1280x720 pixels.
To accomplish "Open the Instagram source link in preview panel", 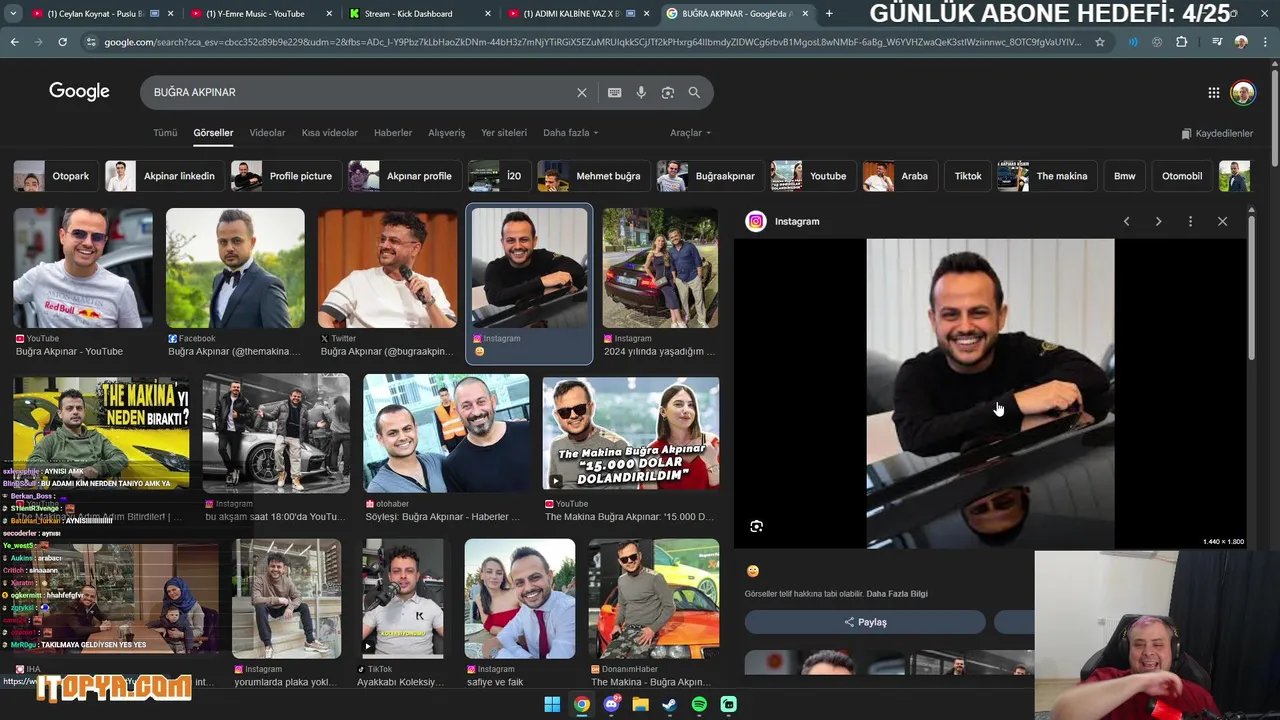I will pyautogui.click(x=784, y=221).
